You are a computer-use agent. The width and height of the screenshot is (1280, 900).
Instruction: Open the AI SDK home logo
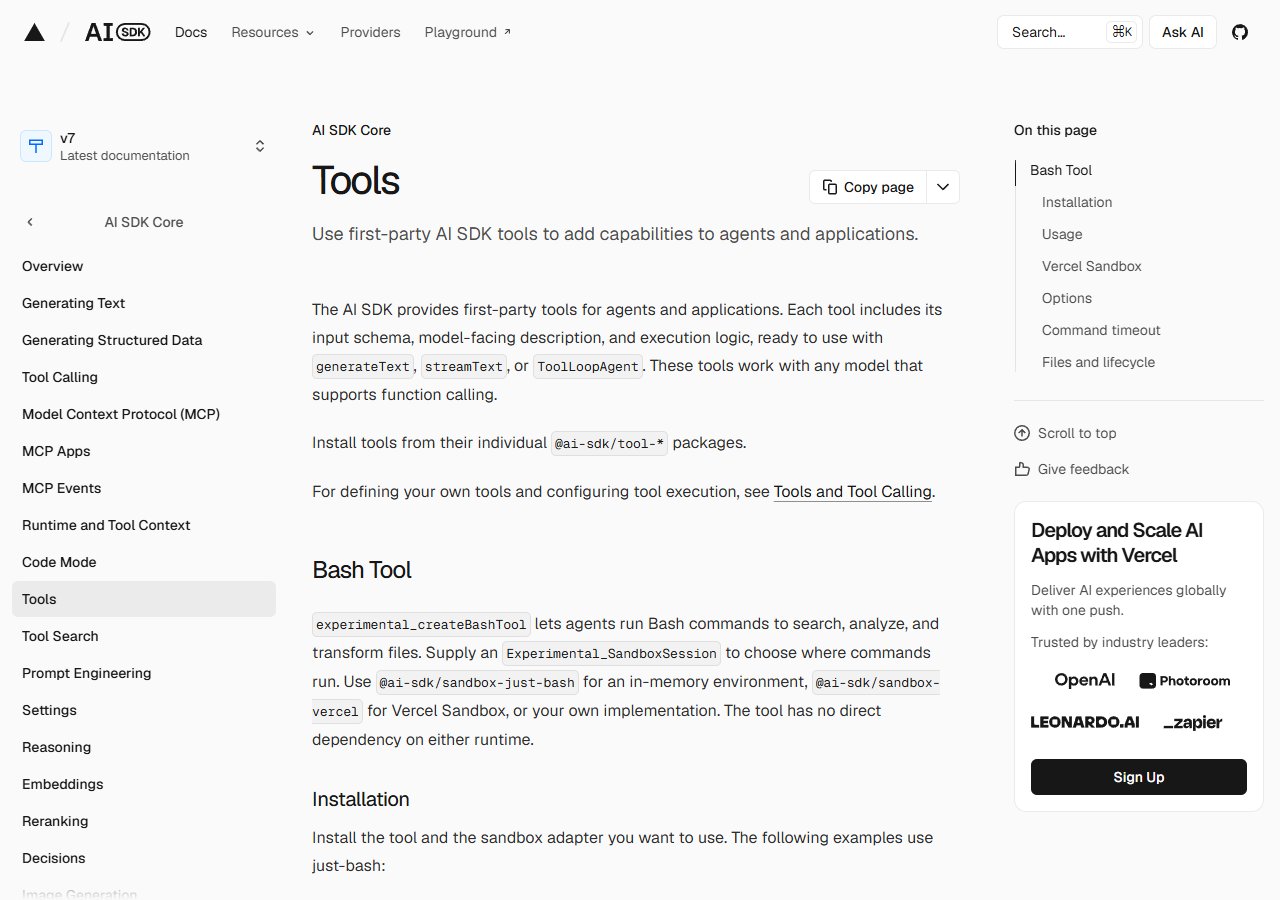tap(118, 32)
